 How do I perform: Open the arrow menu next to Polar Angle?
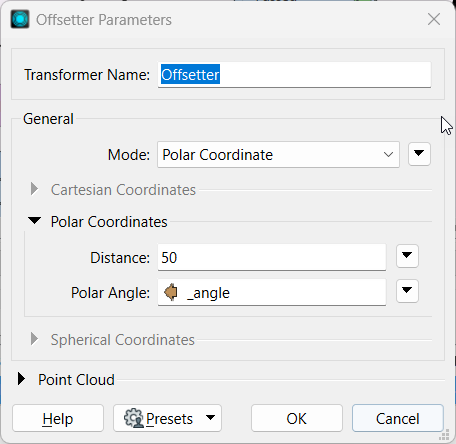[x=407, y=291]
